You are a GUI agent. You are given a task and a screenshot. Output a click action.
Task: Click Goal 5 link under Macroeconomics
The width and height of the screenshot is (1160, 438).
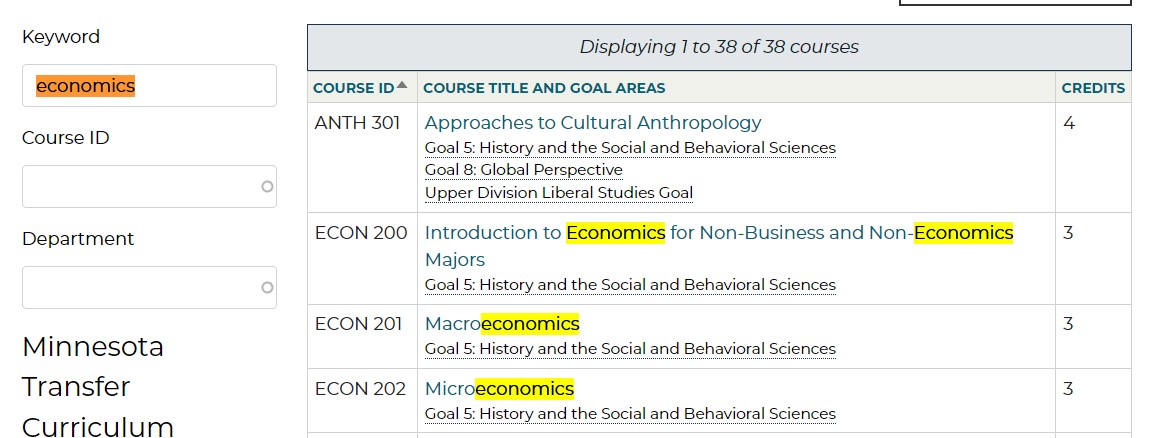[x=630, y=349]
